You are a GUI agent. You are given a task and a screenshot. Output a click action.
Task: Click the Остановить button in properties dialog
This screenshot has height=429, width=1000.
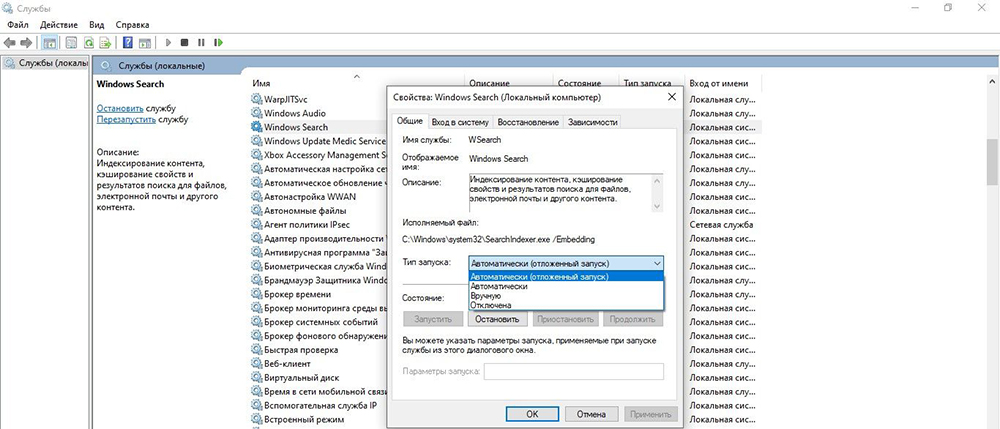coord(497,319)
